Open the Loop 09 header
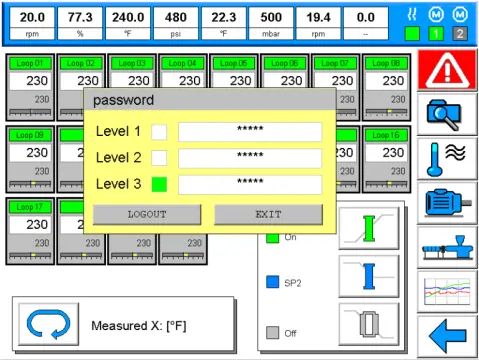 (x=30, y=135)
